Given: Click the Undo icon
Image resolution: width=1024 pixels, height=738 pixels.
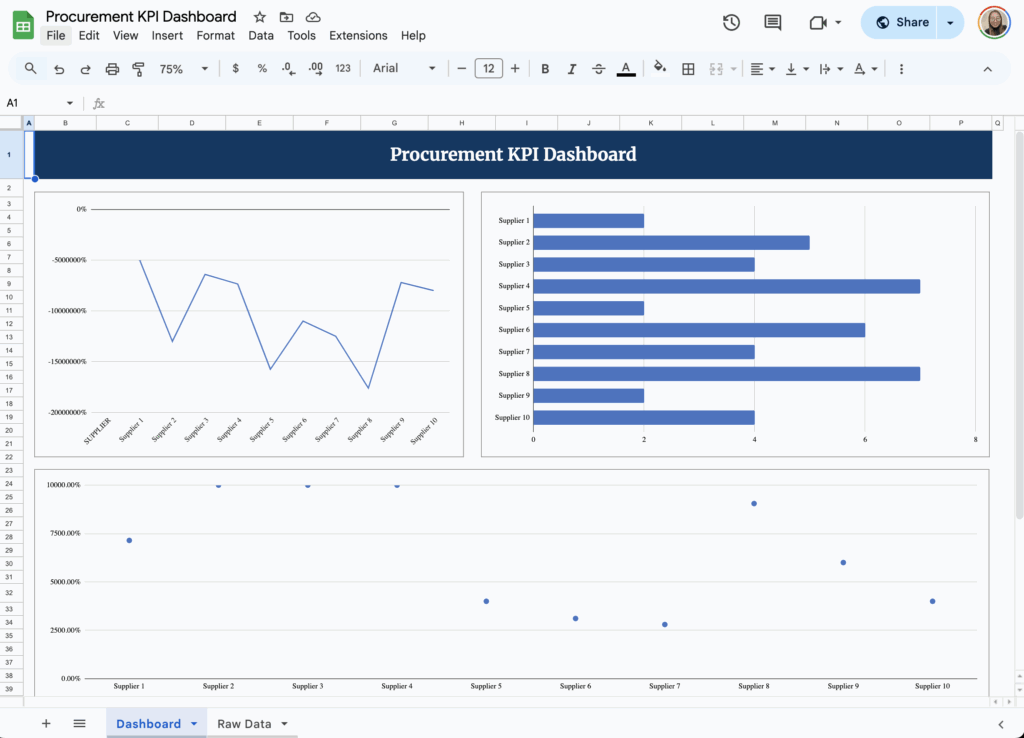Looking at the screenshot, I should (60, 68).
